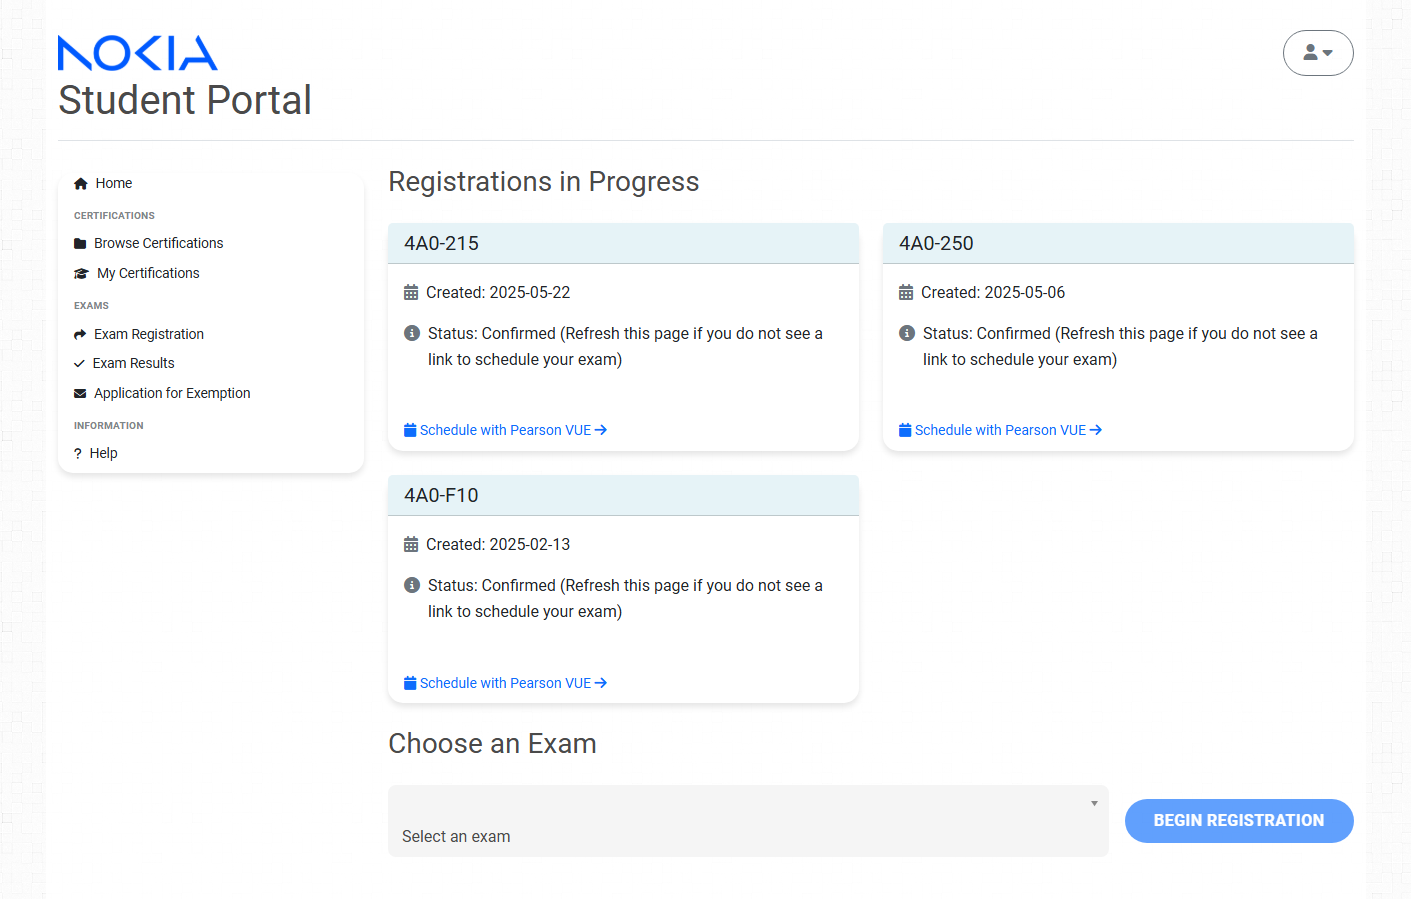Open Exam Results in the sidebar
The height and width of the screenshot is (899, 1411).
coord(133,364)
